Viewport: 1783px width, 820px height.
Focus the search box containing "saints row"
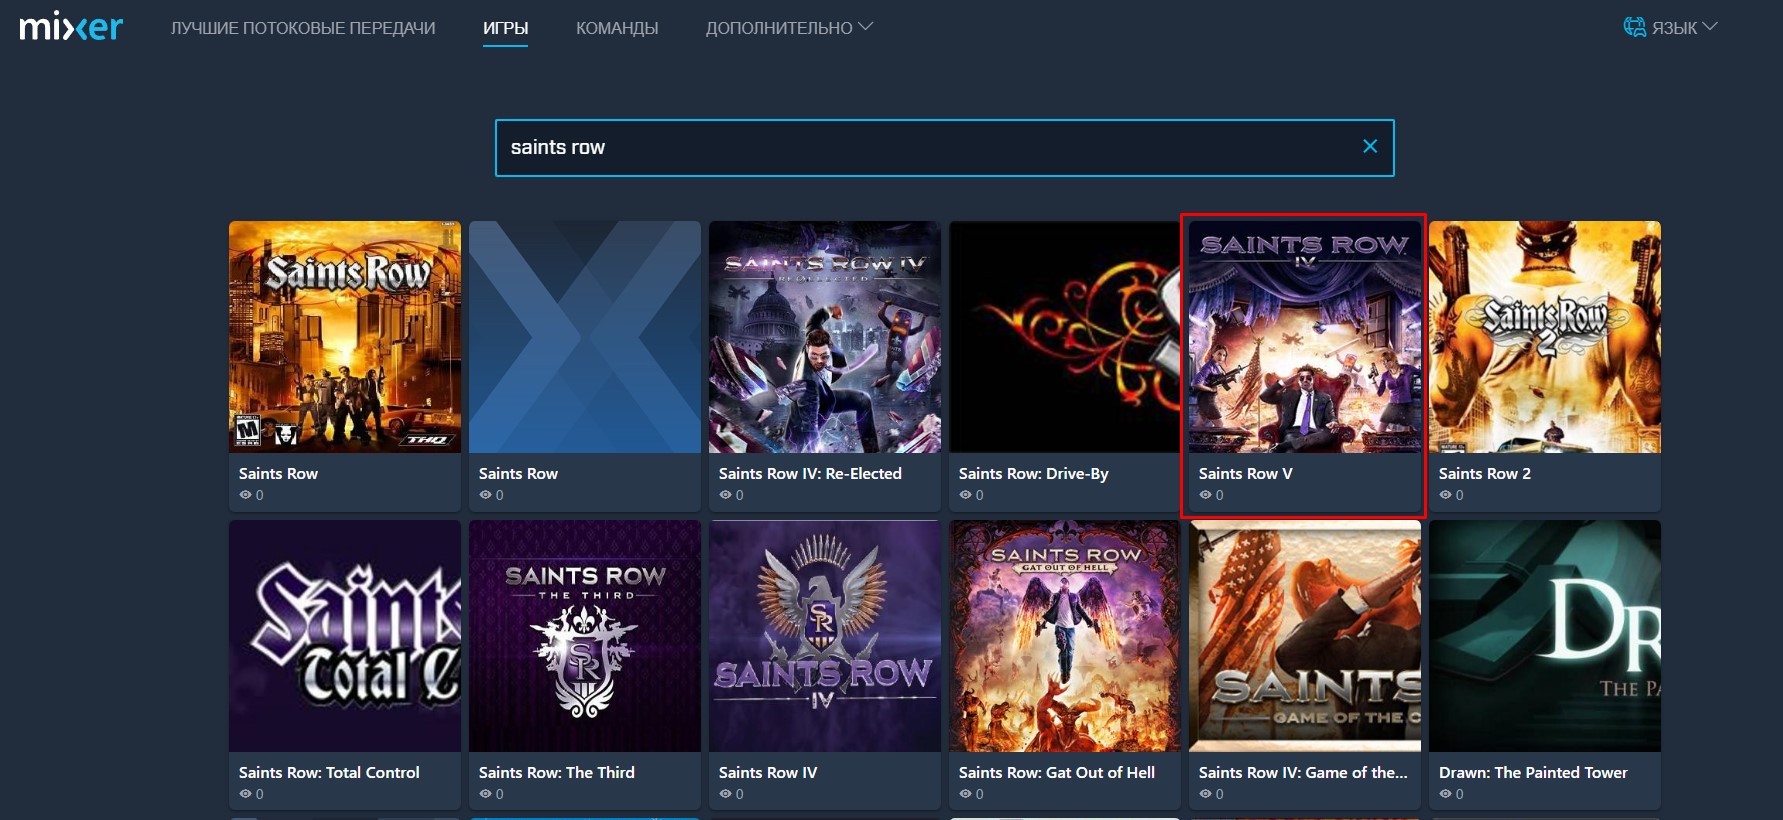tap(944, 148)
